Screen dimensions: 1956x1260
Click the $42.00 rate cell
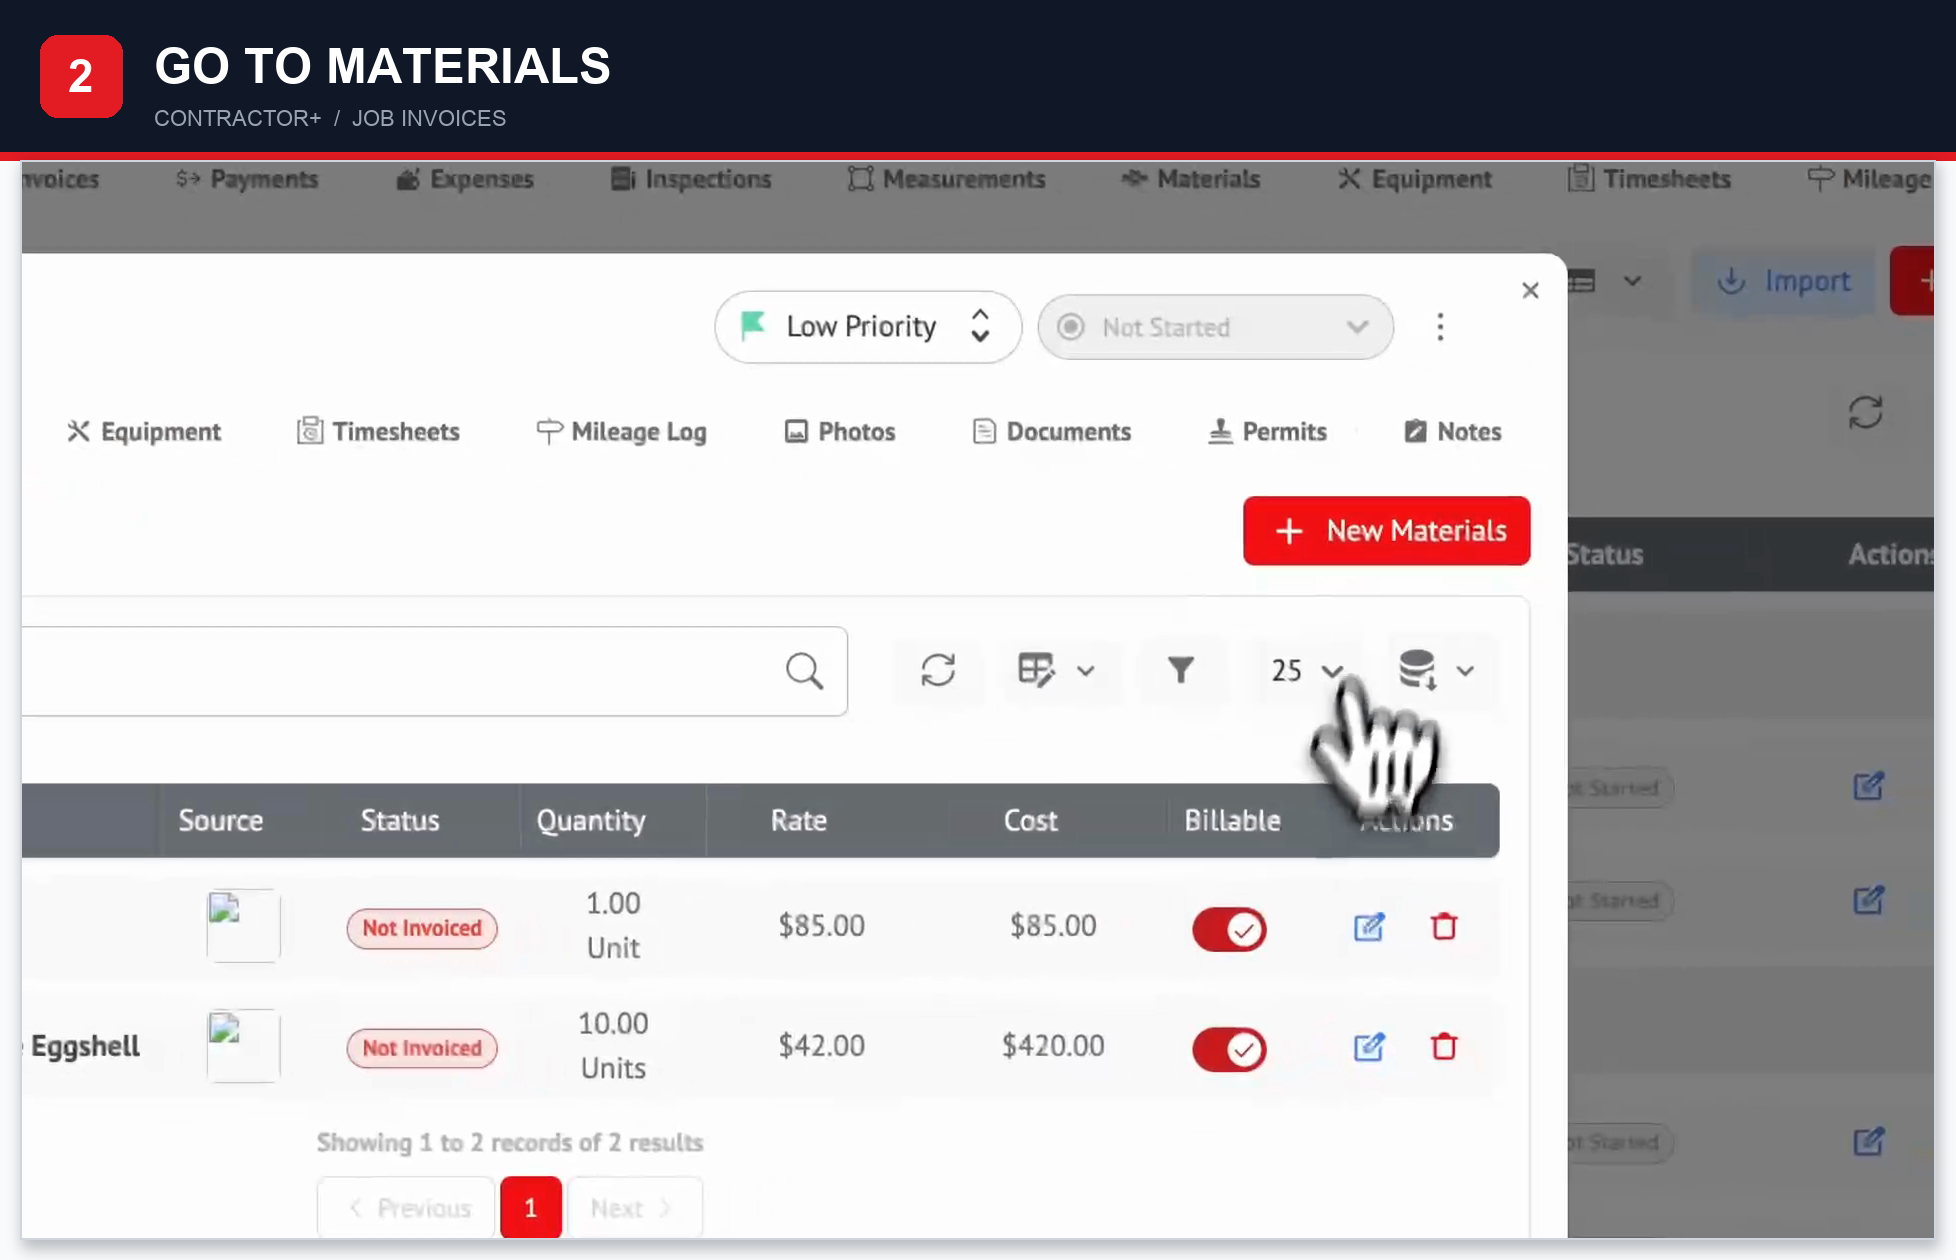coord(821,1046)
